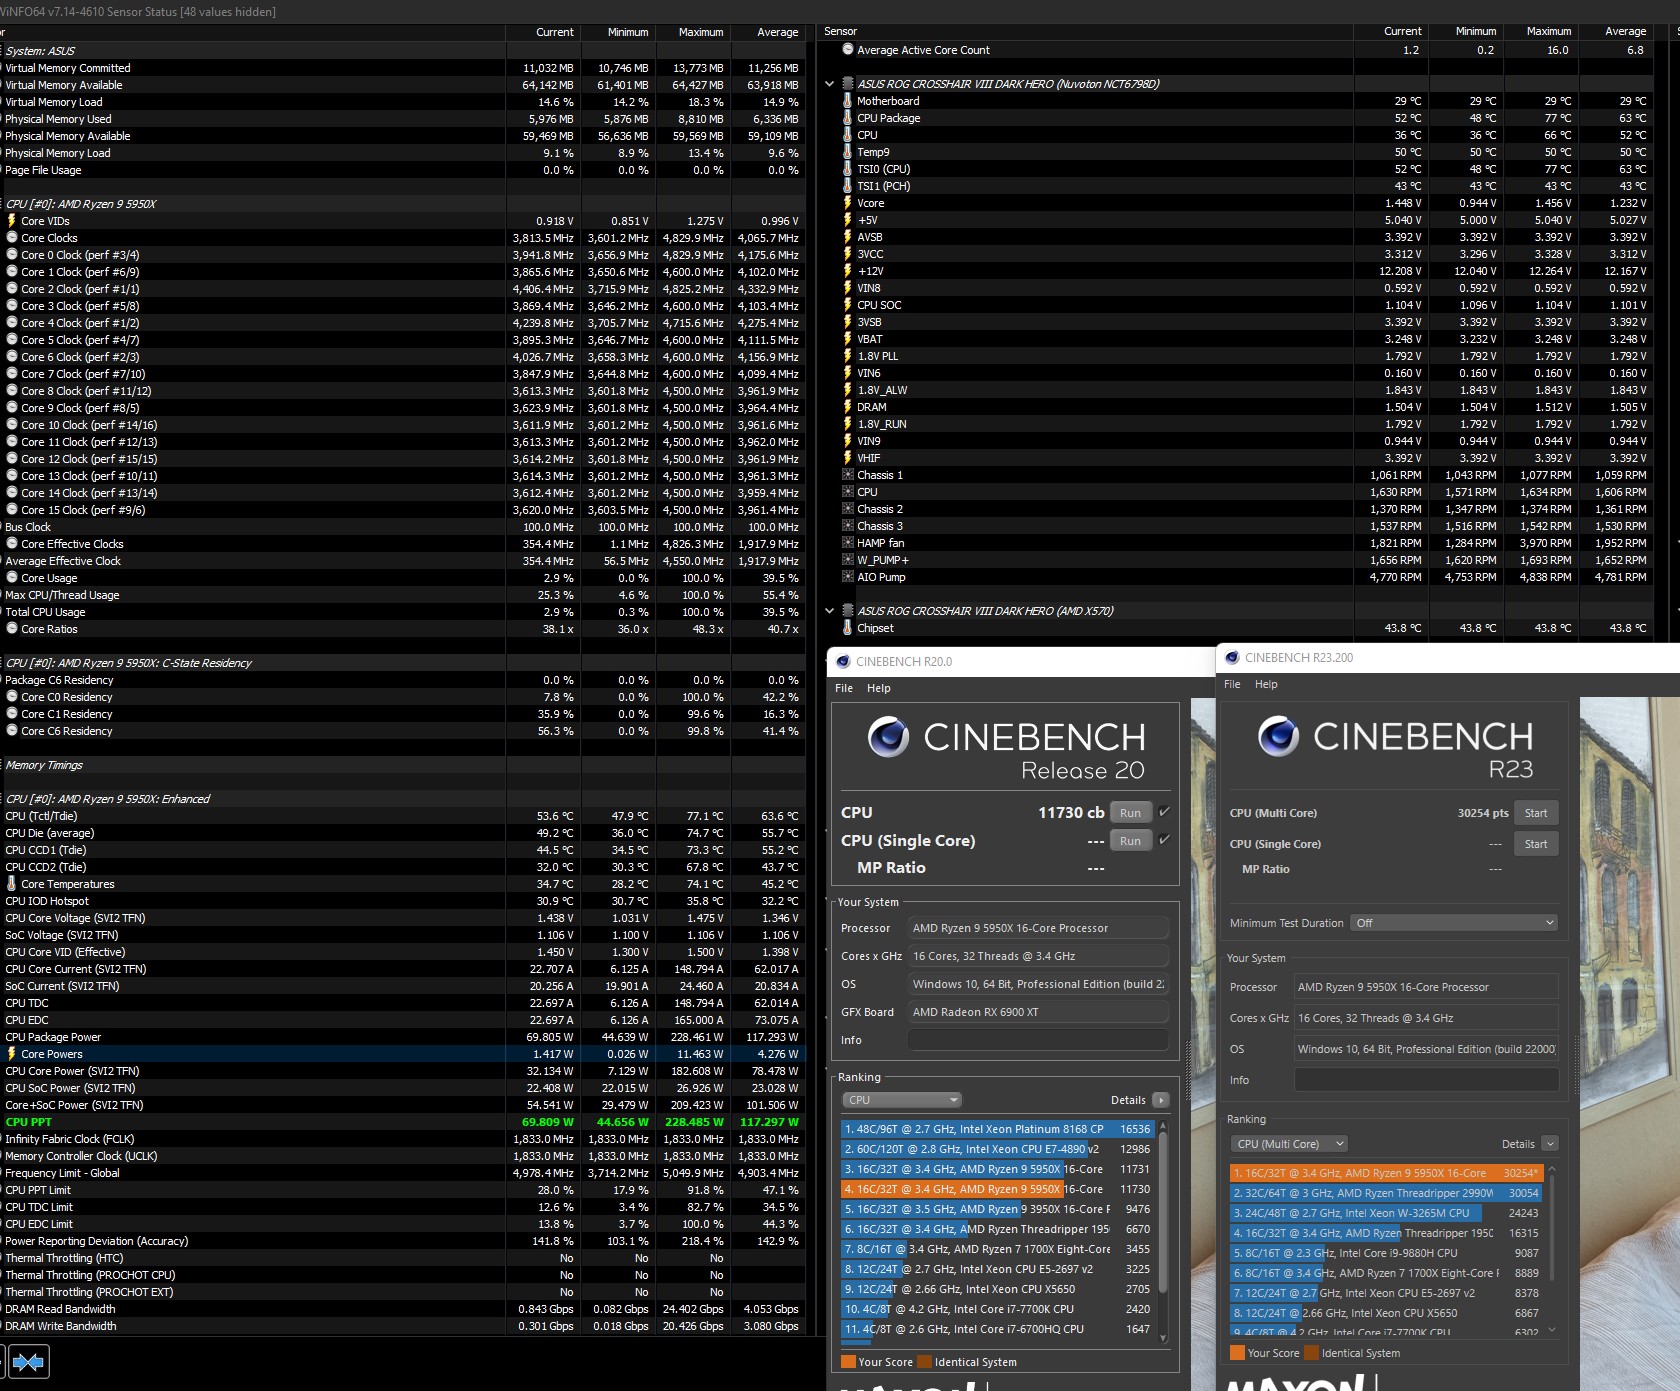Click the icon beside Core Ratios
1680x1391 pixels.
12,629
